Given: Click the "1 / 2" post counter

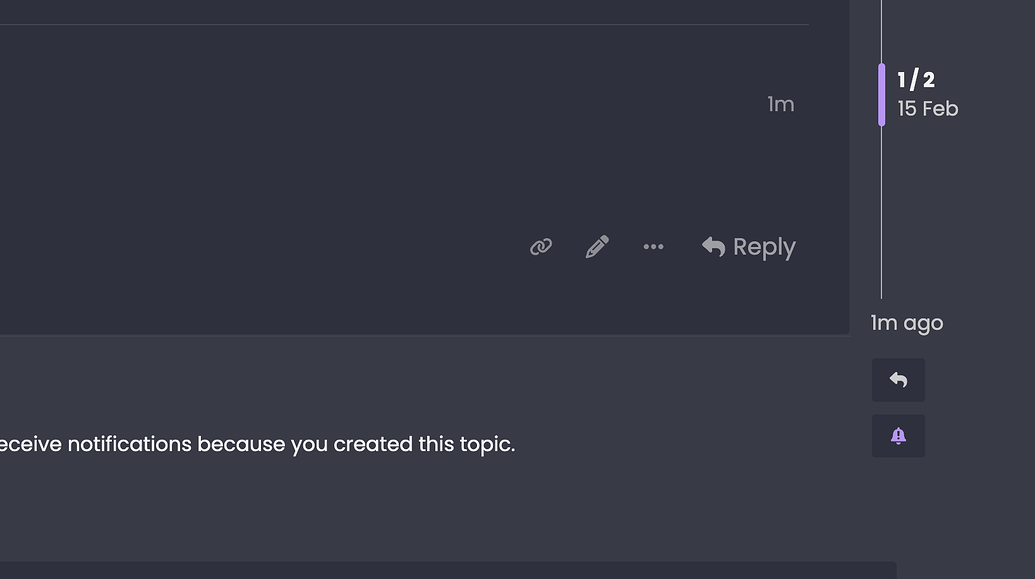Looking at the screenshot, I should (916, 80).
